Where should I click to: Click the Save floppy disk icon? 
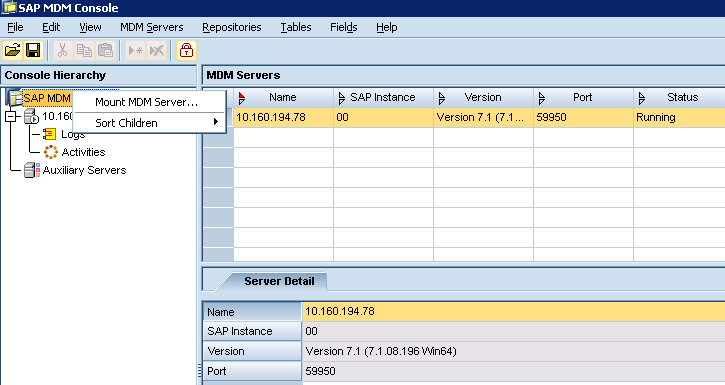click(33, 50)
